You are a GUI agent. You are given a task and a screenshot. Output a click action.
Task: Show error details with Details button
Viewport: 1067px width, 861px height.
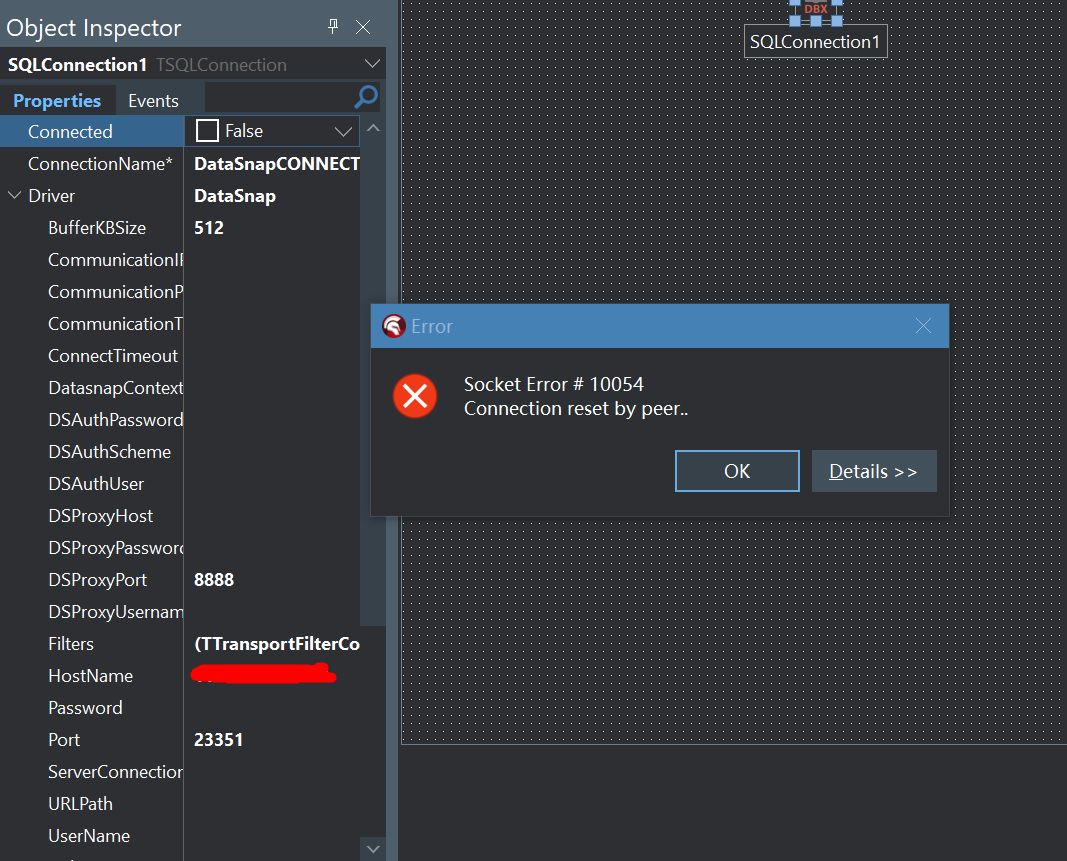[x=874, y=471]
